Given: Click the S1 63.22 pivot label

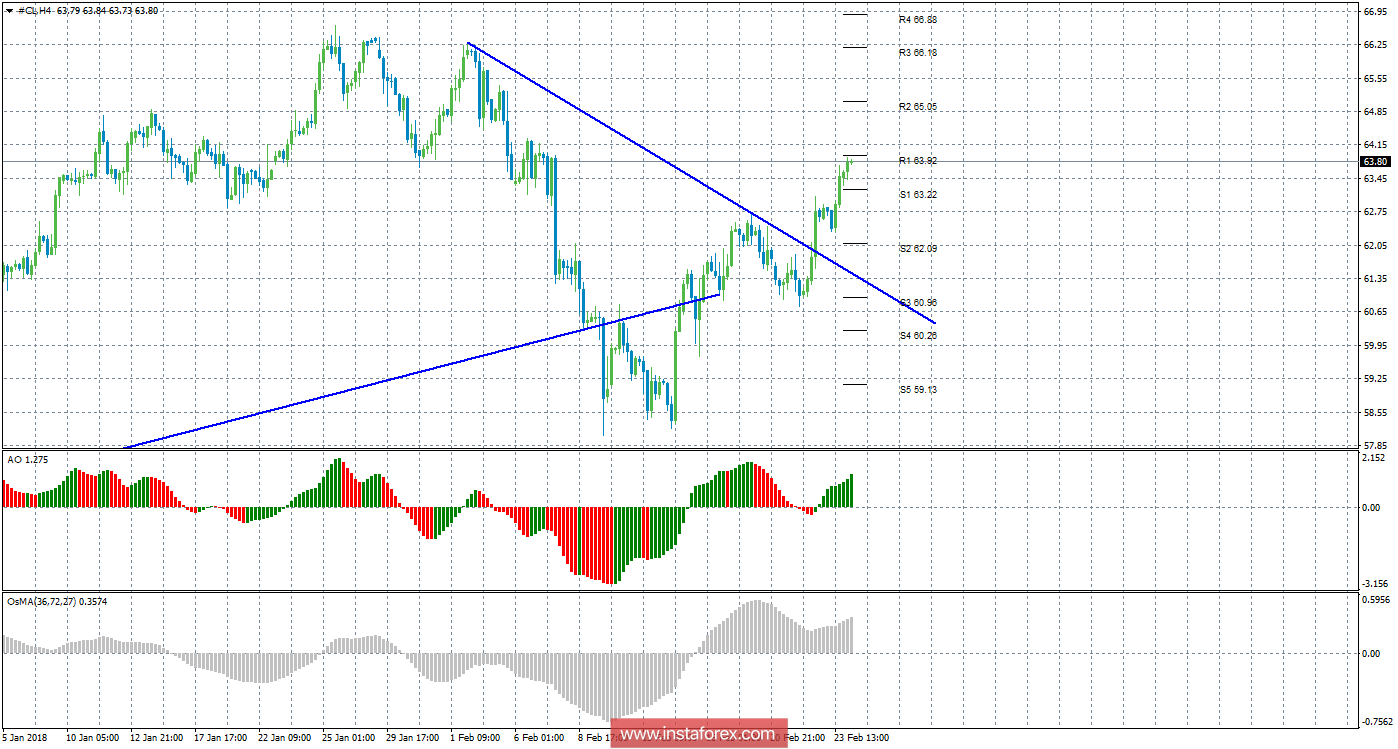Looking at the screenshot, I should (917, 194).
